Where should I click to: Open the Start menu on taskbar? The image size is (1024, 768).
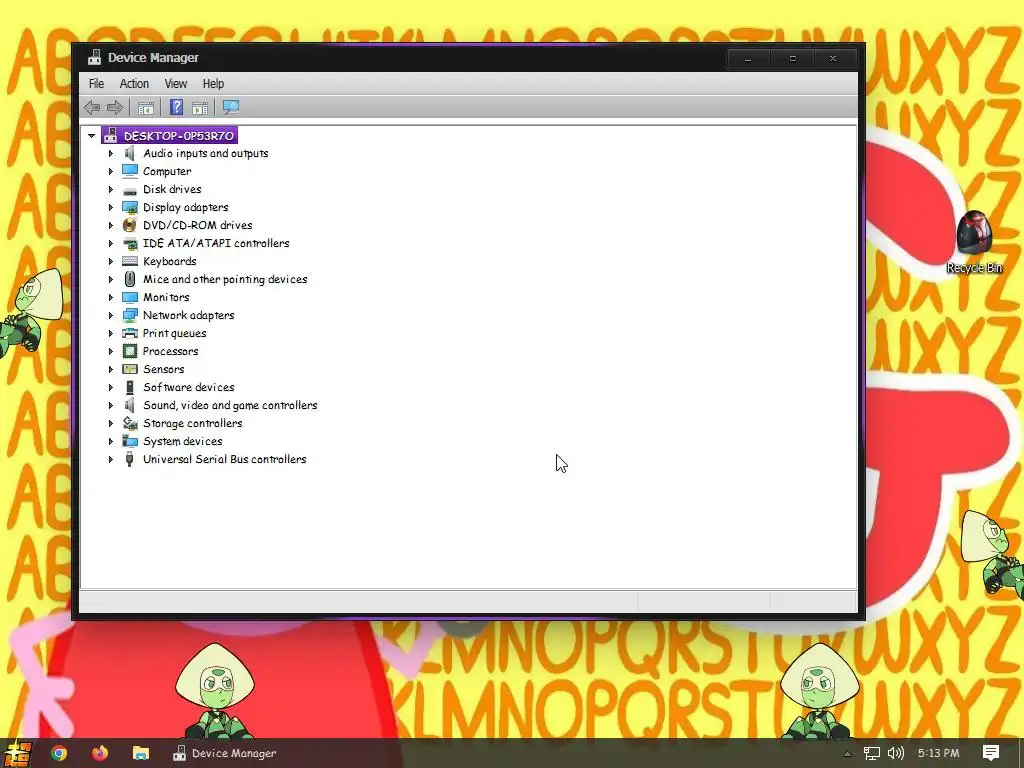pos(18,753)
